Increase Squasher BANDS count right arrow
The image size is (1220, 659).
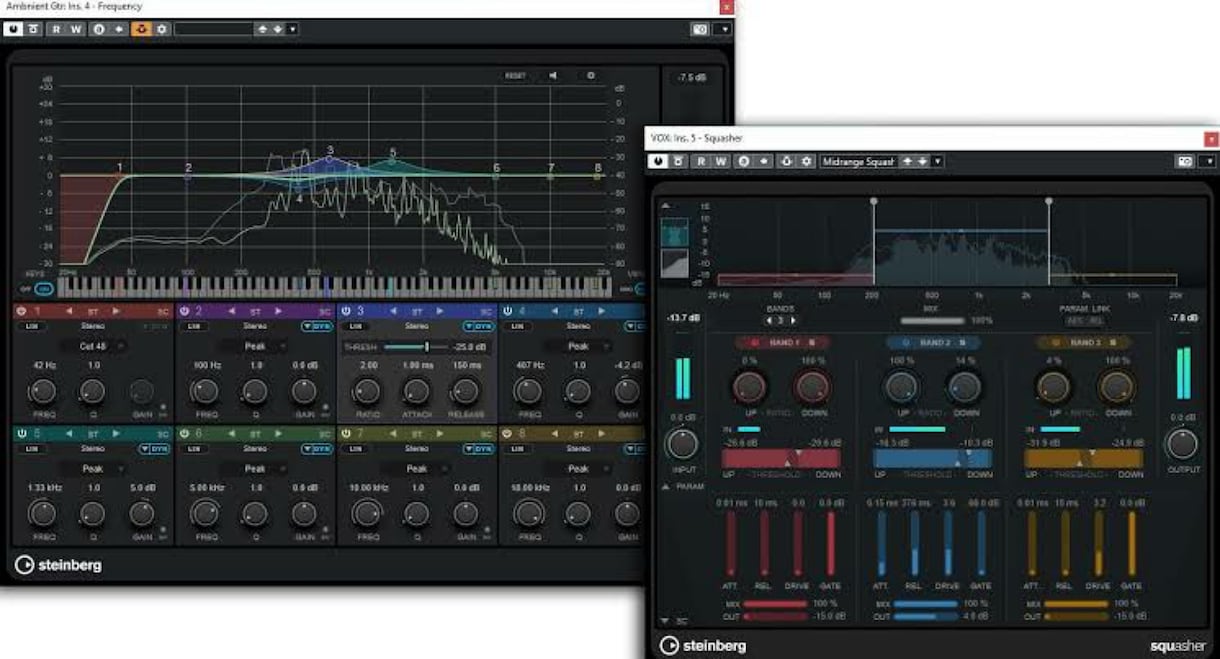pos(794,320)
